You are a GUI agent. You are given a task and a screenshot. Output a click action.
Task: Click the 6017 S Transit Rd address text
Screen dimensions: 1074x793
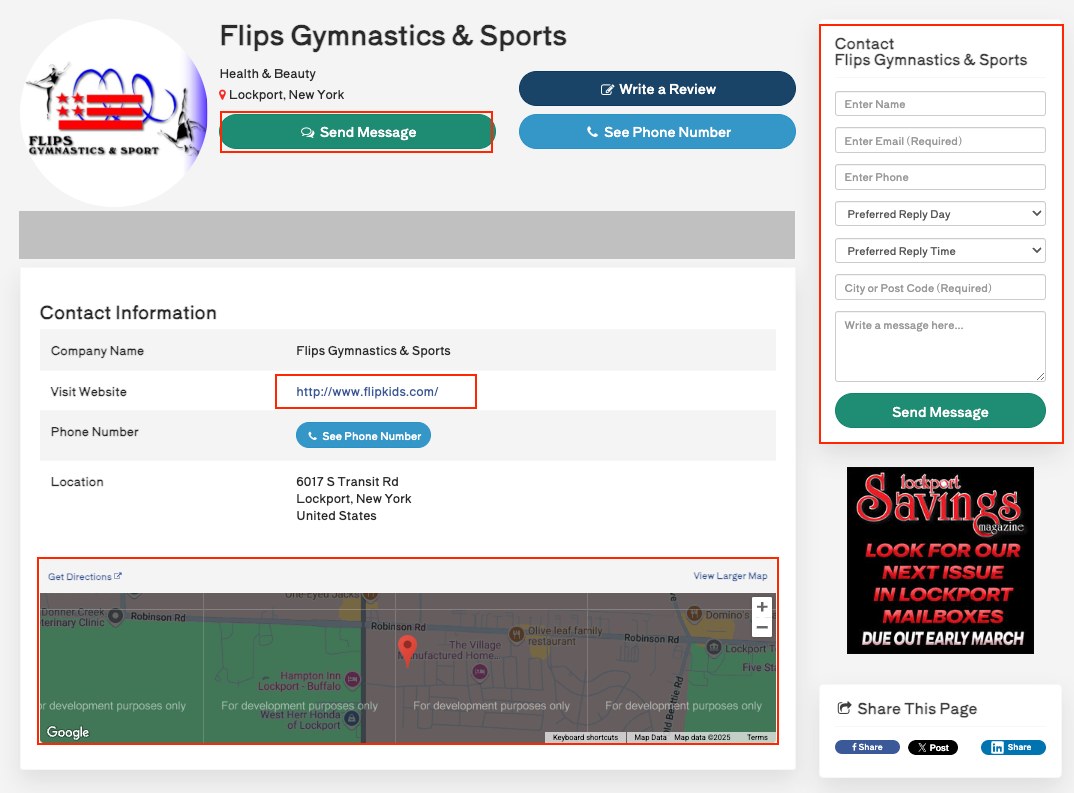tap(347, 481)
